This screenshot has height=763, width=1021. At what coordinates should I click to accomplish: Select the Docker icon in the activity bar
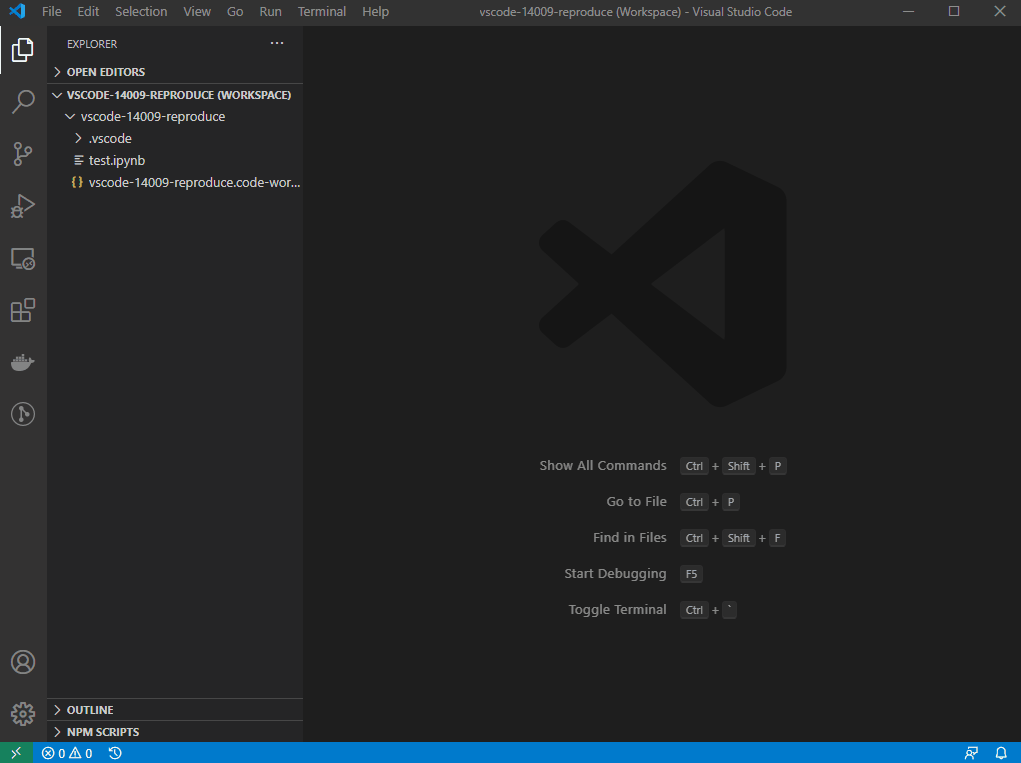(x=23, y=362)
